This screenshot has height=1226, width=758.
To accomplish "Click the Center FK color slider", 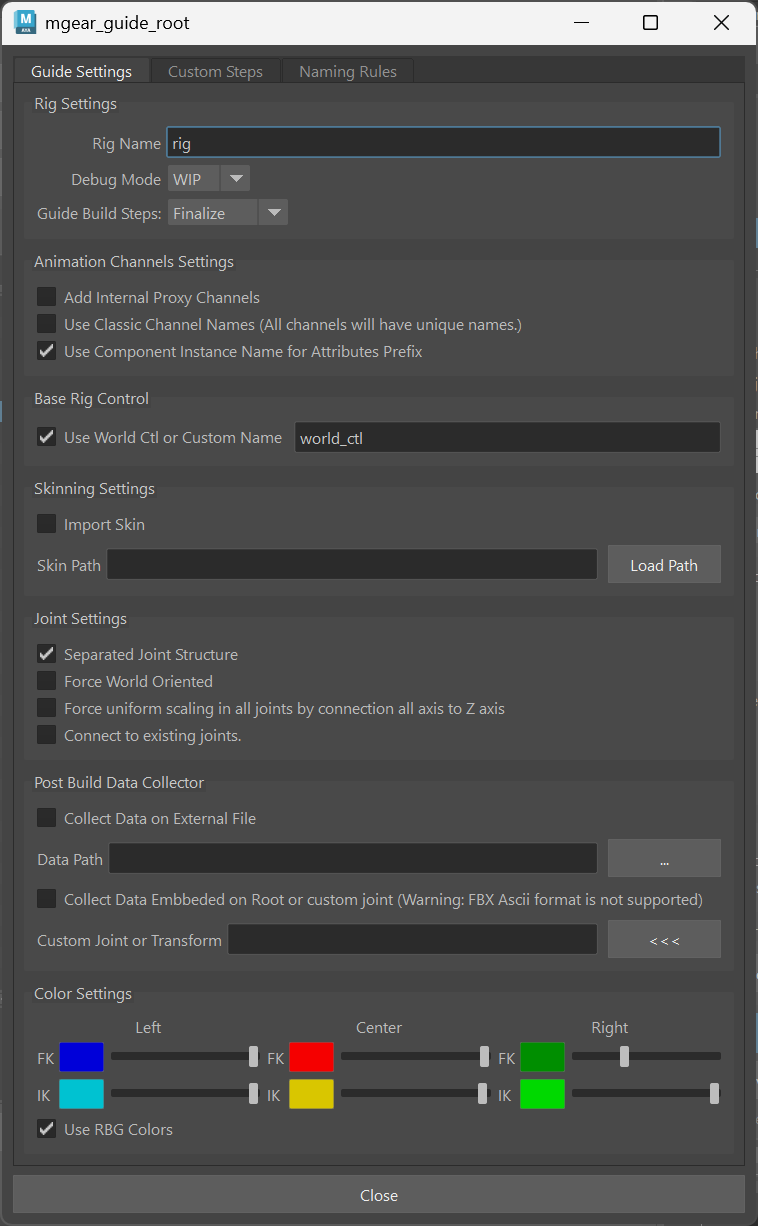I will pyautogui.click(x=415, y=1056).
